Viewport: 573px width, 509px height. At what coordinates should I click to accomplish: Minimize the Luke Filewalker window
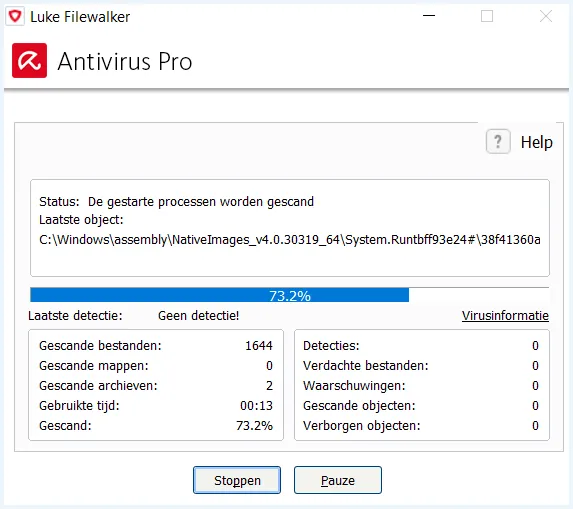429,16
